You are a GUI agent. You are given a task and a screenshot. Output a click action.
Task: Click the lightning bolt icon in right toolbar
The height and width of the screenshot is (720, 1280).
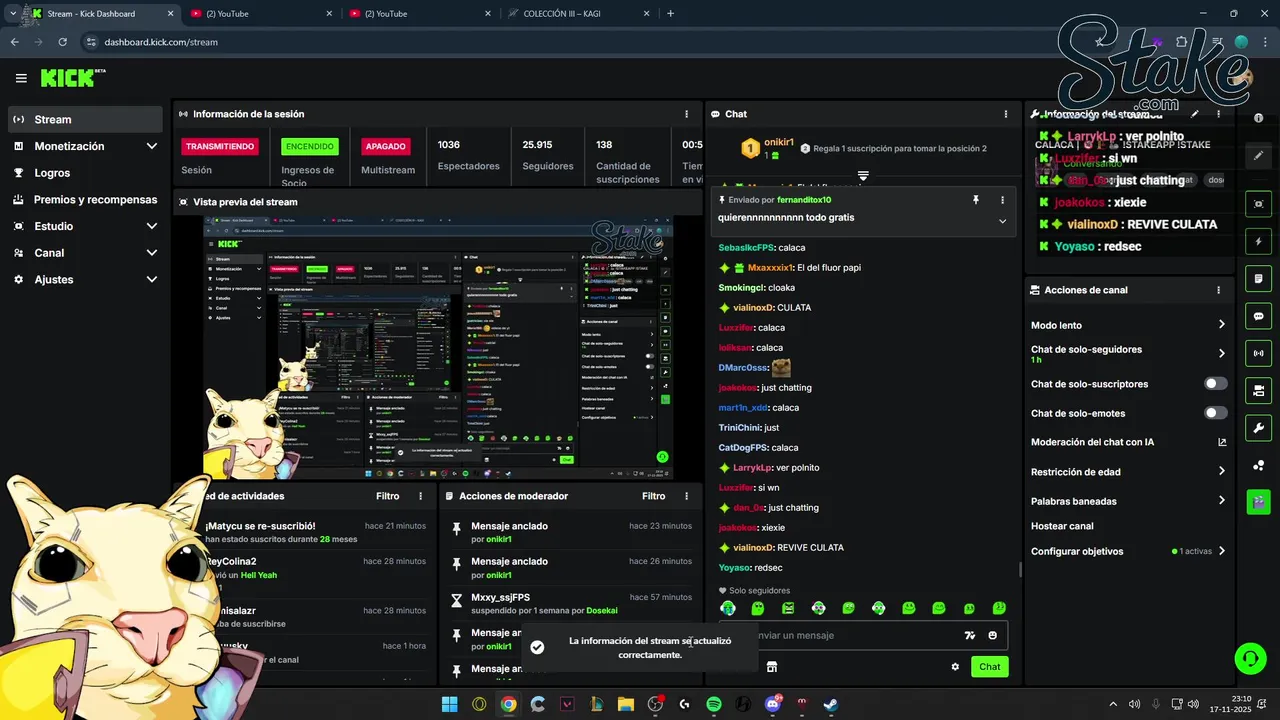tap(1258, 242)
